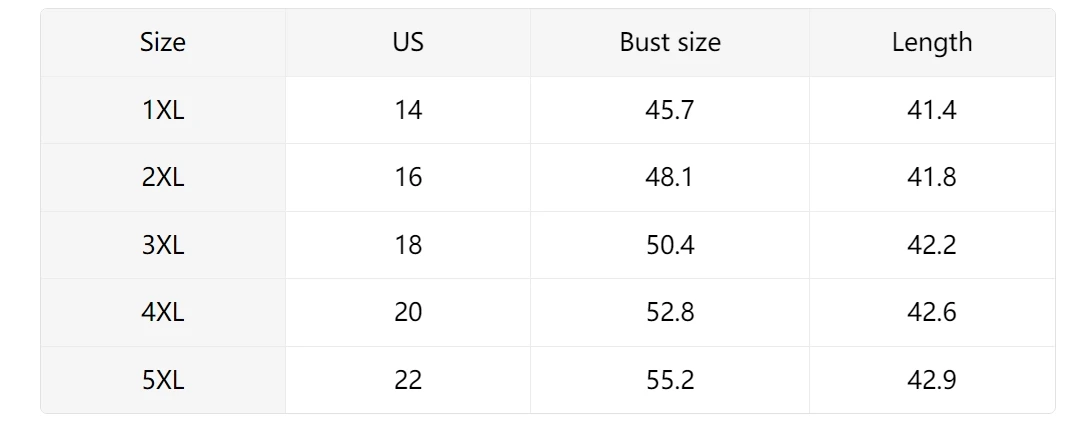Click bust size value 45.7
This screenshot has width=1088, height=432.
pyautogui.click(x=670, y=110)
